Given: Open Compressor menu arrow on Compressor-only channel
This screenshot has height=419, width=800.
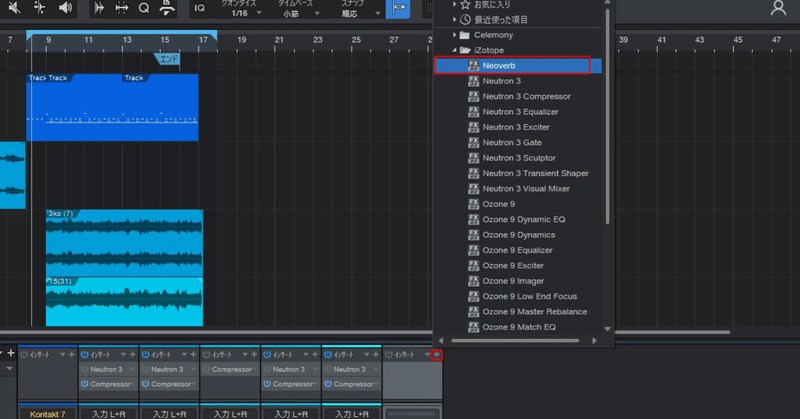Looking at the screenshot, I should (254, 369).
